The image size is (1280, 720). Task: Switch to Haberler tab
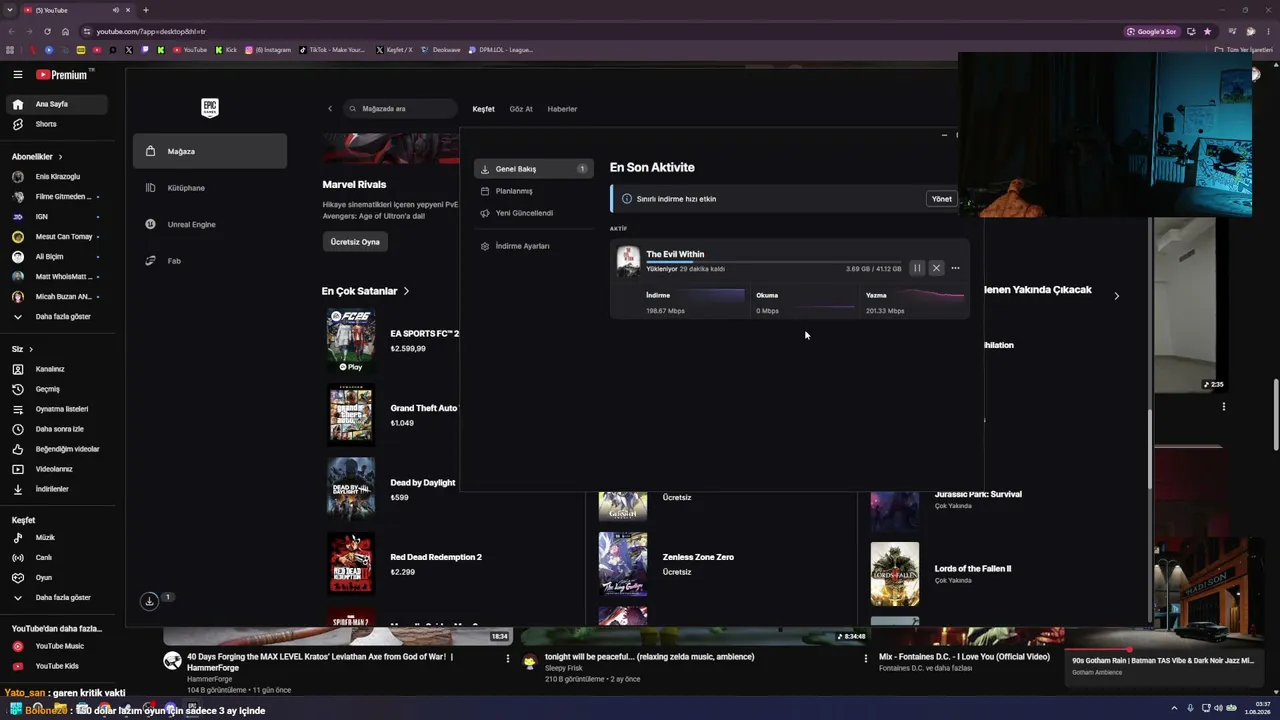coord(562,109)
